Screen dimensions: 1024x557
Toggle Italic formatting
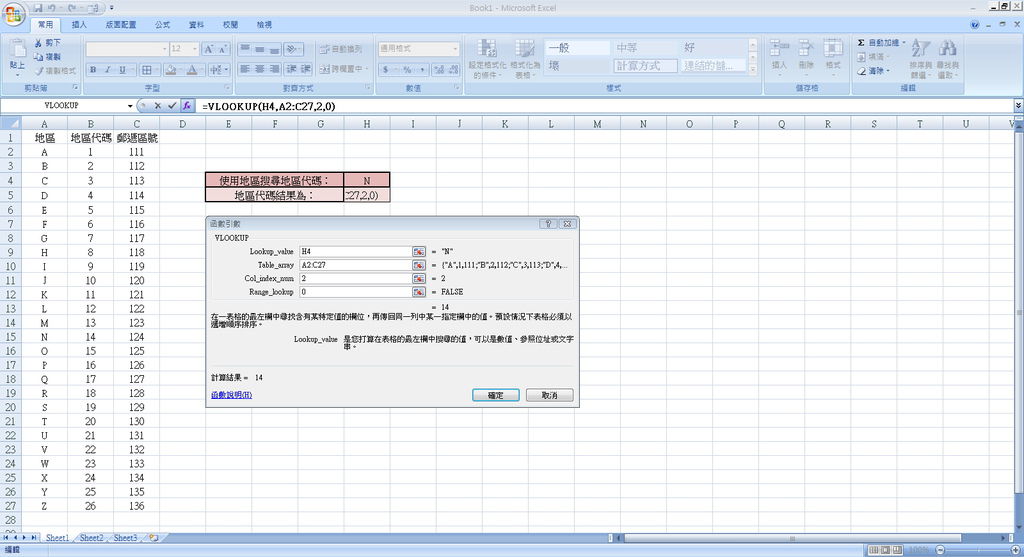click(x=107, y=69)
